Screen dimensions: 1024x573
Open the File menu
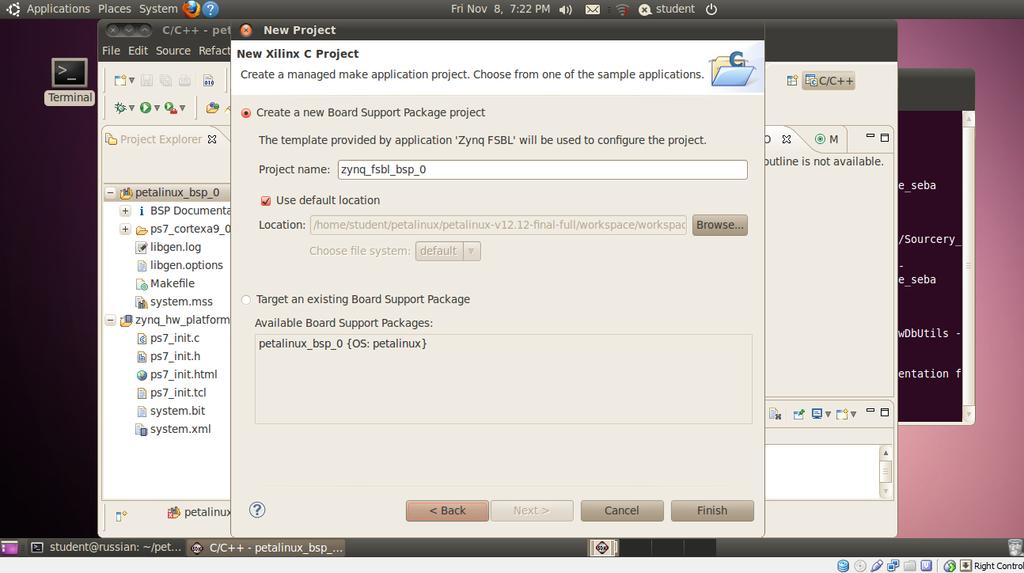pyautogui.click(x=111, y=50)
